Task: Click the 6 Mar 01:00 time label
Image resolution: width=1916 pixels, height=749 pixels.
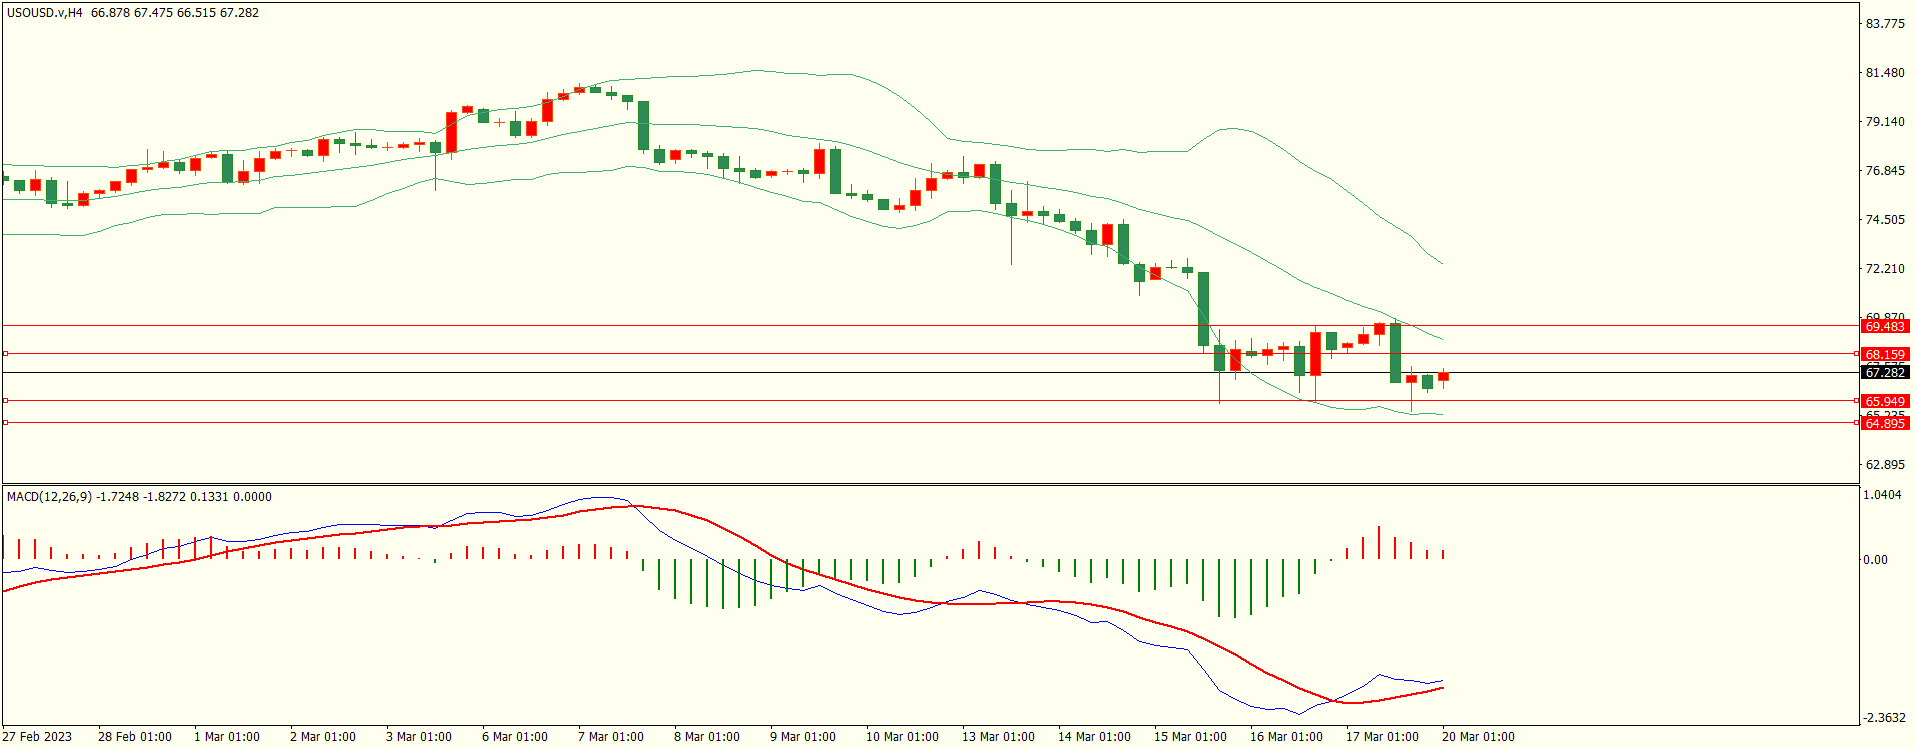Action: tap(515, 736)
